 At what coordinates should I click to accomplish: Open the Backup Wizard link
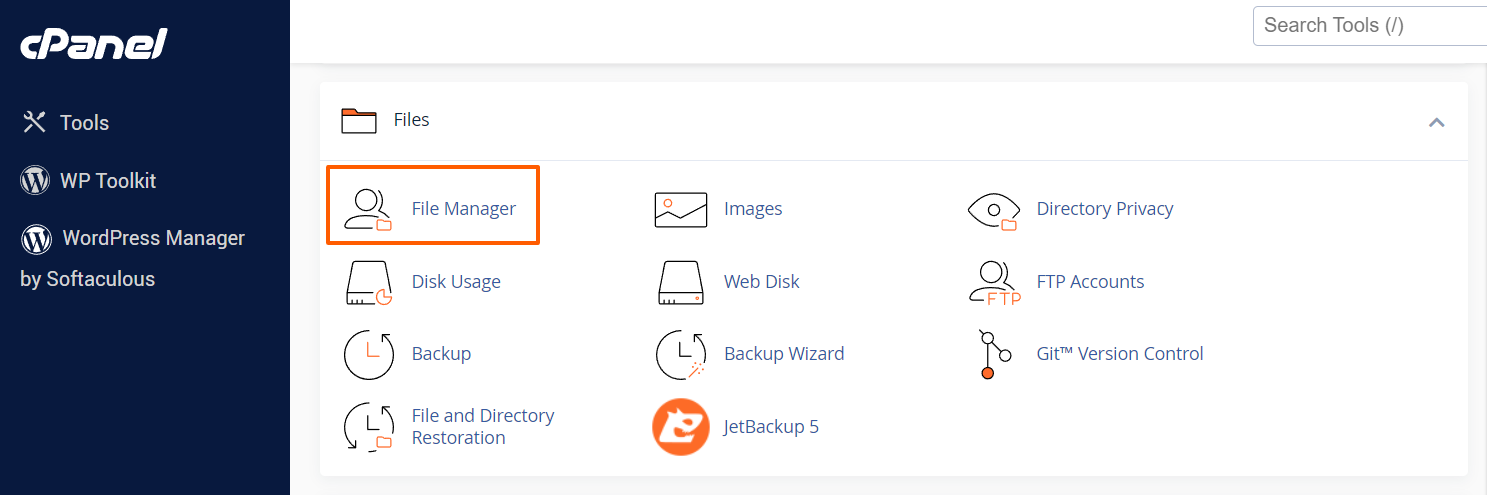pos(784,354)
